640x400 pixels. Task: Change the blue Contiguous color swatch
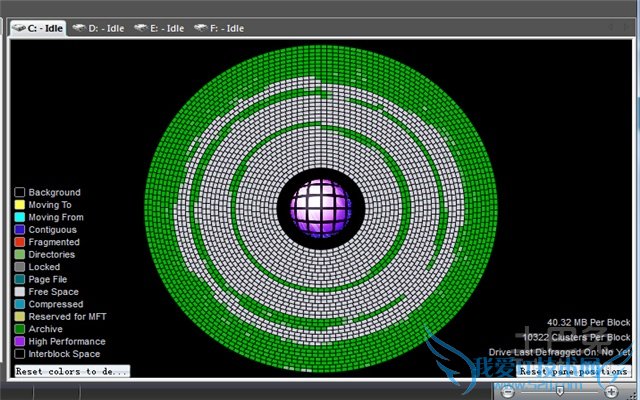(19, 230)
